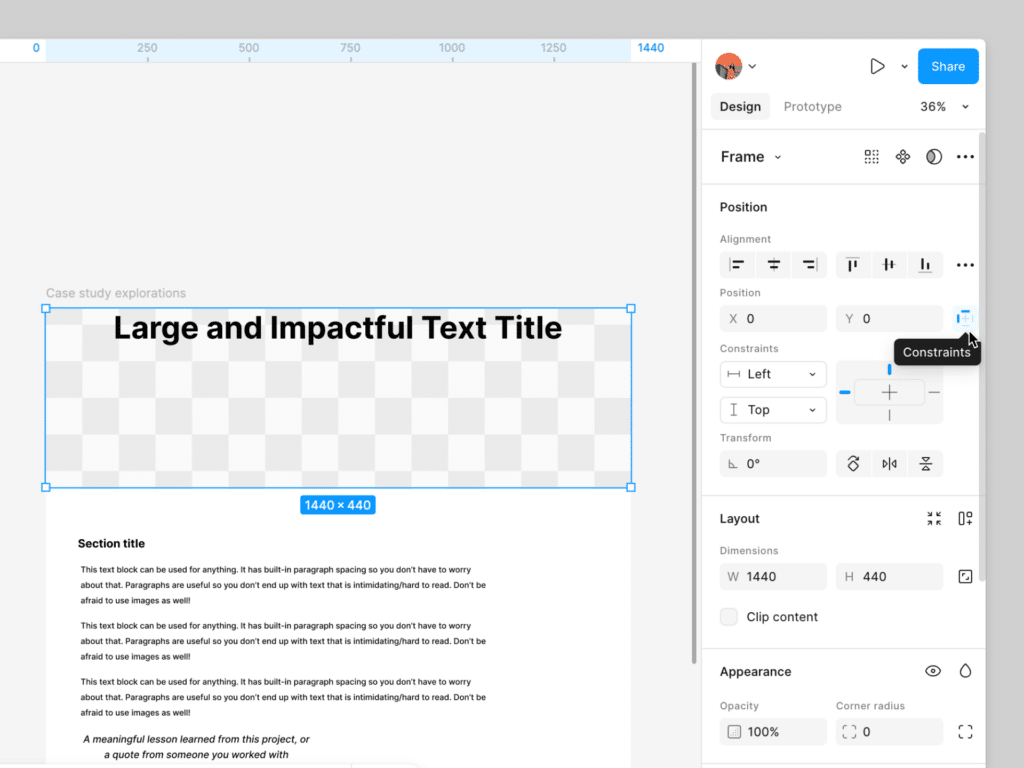Align the frame to vertical center
Image resolution: width=1024 pixels, height=768 pixels.
coord(889,264)
